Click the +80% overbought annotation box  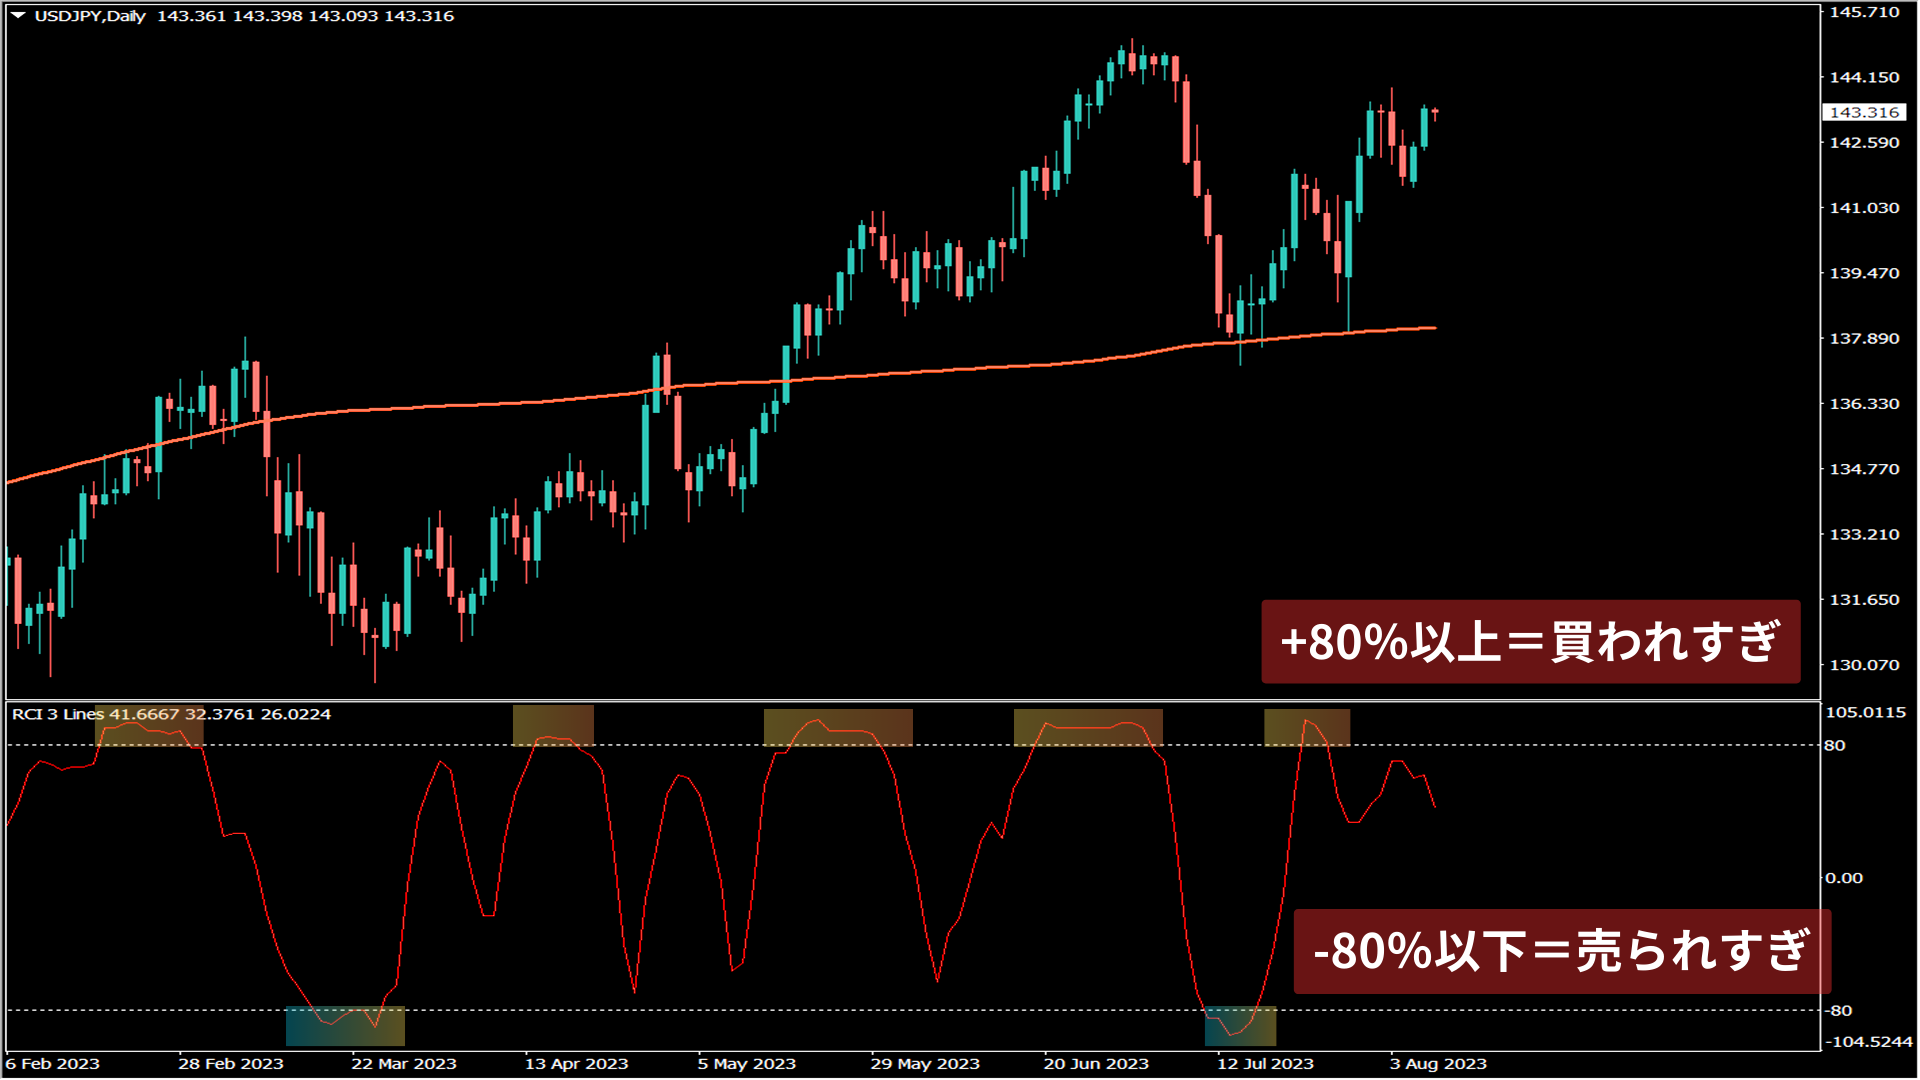click(1529, 642)
